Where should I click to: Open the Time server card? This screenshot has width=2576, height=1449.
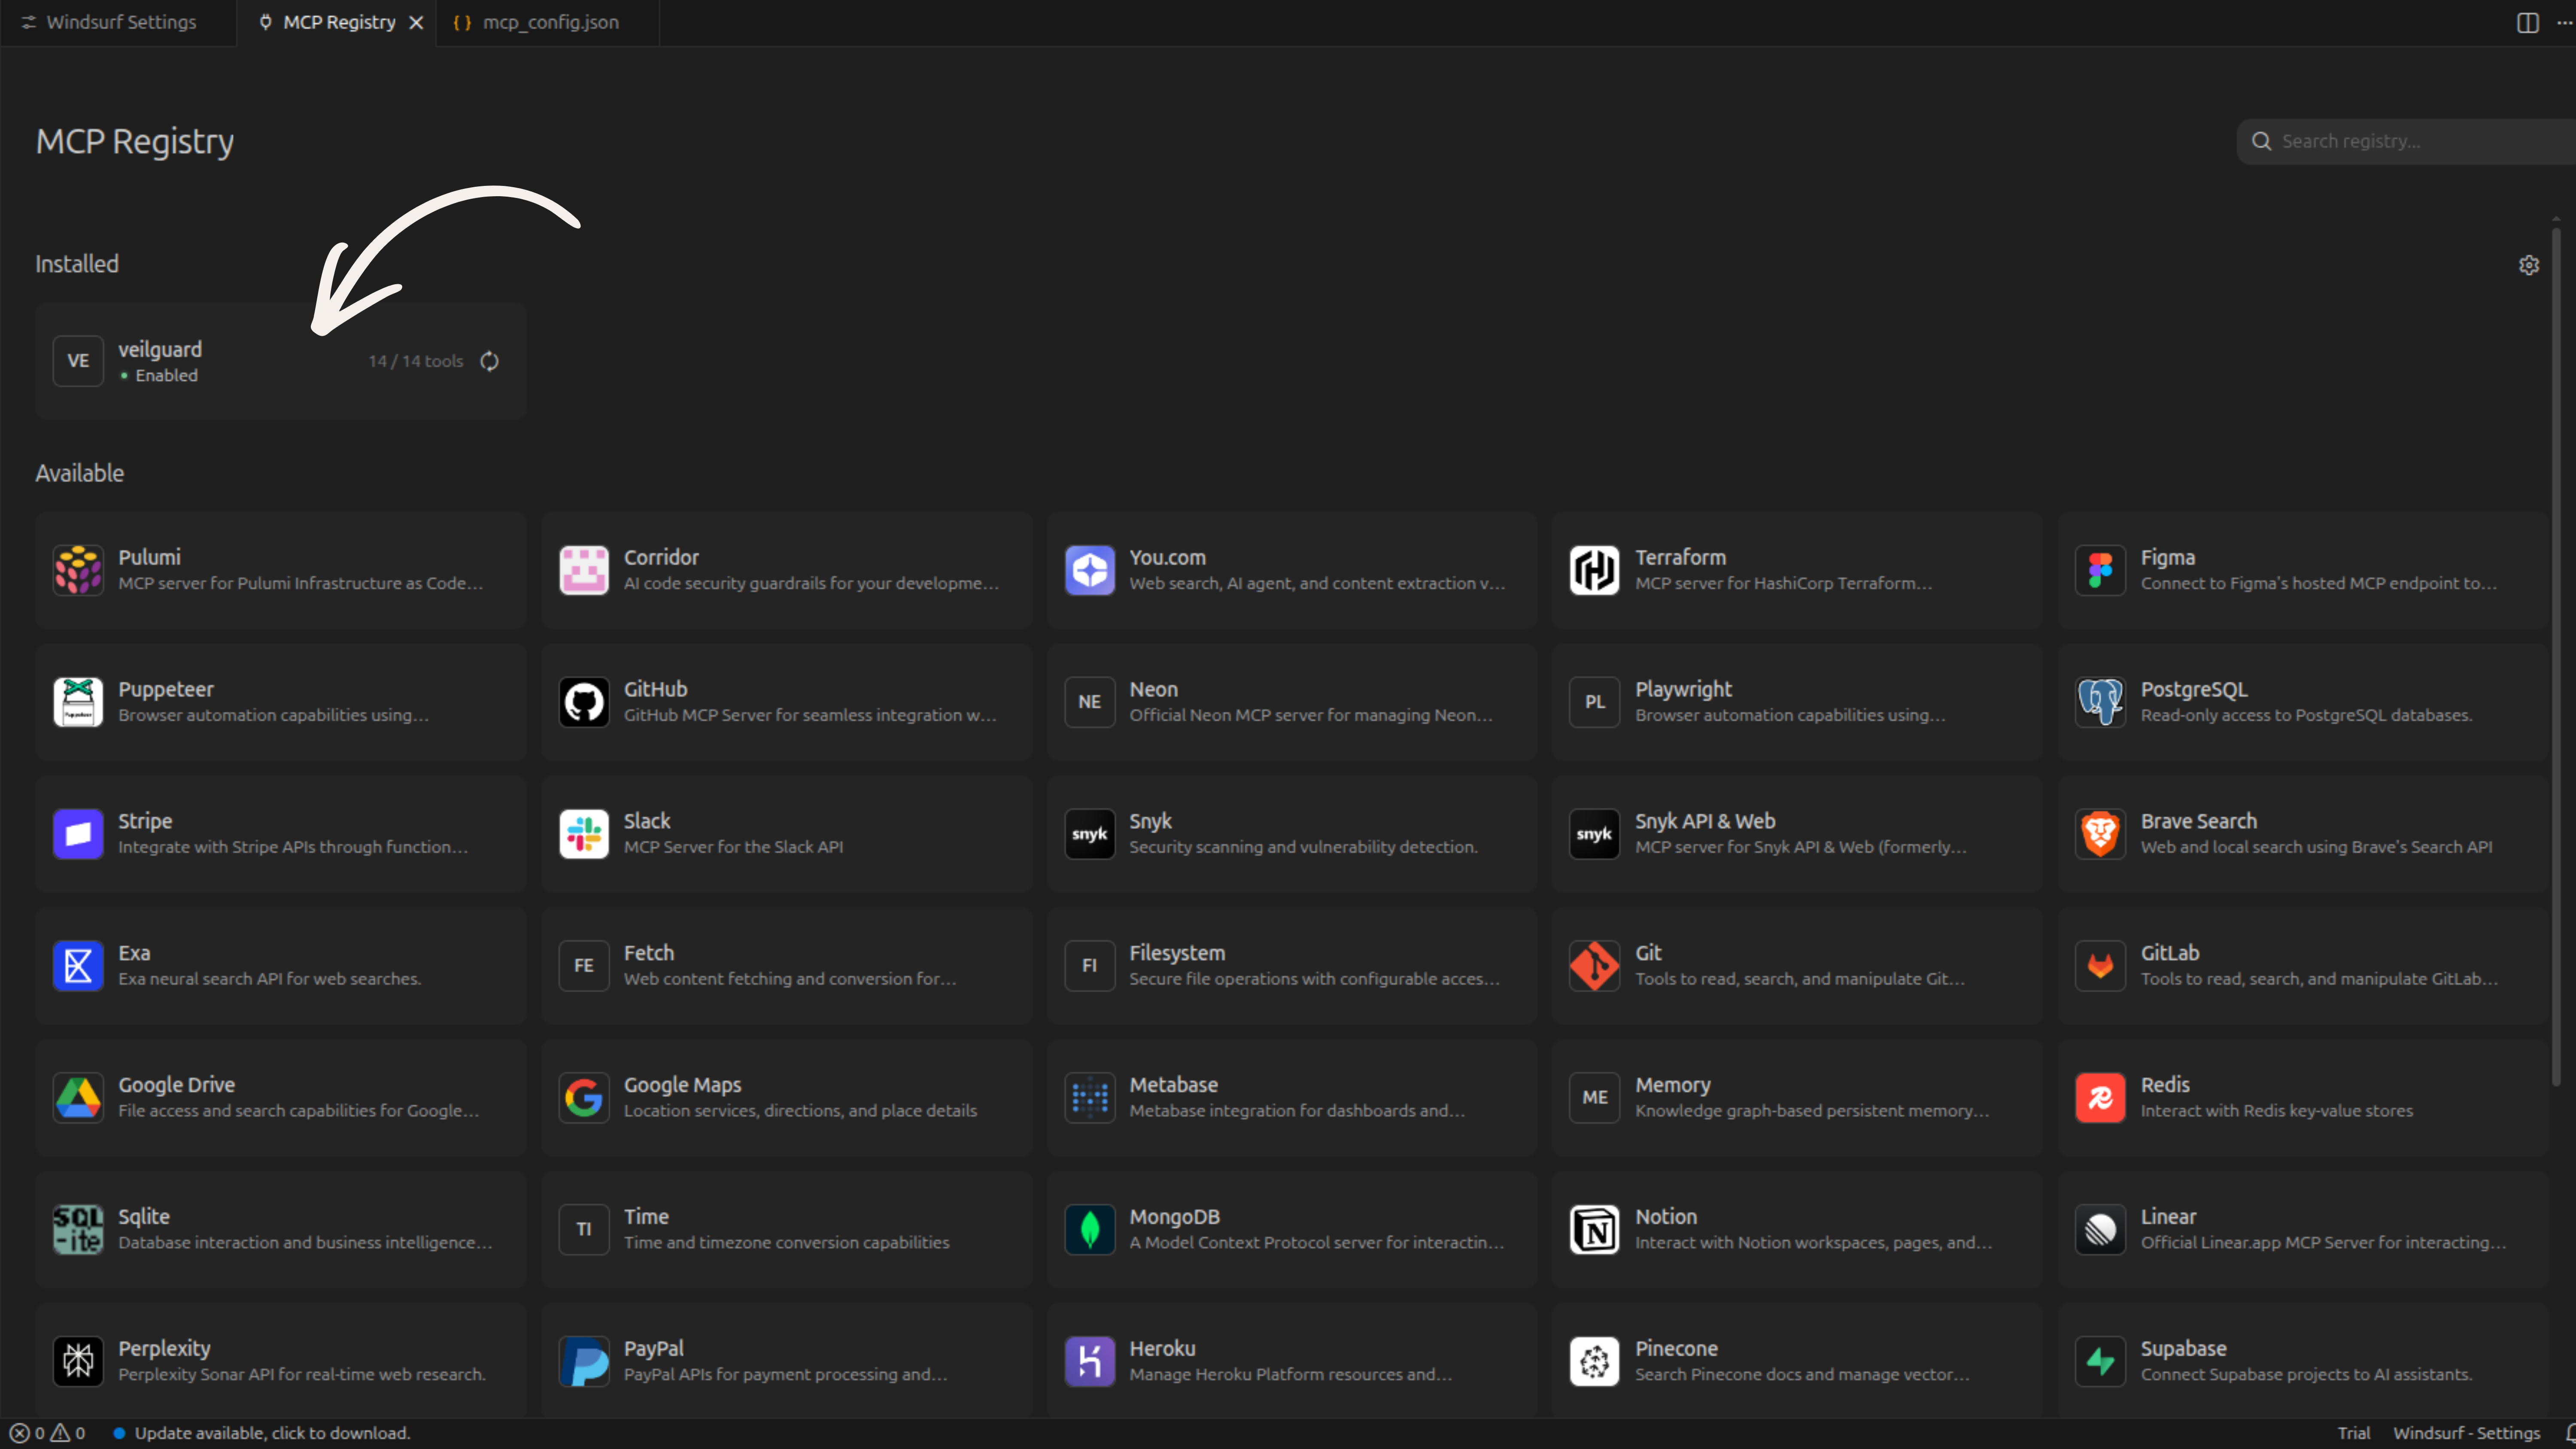[787, 1230]
